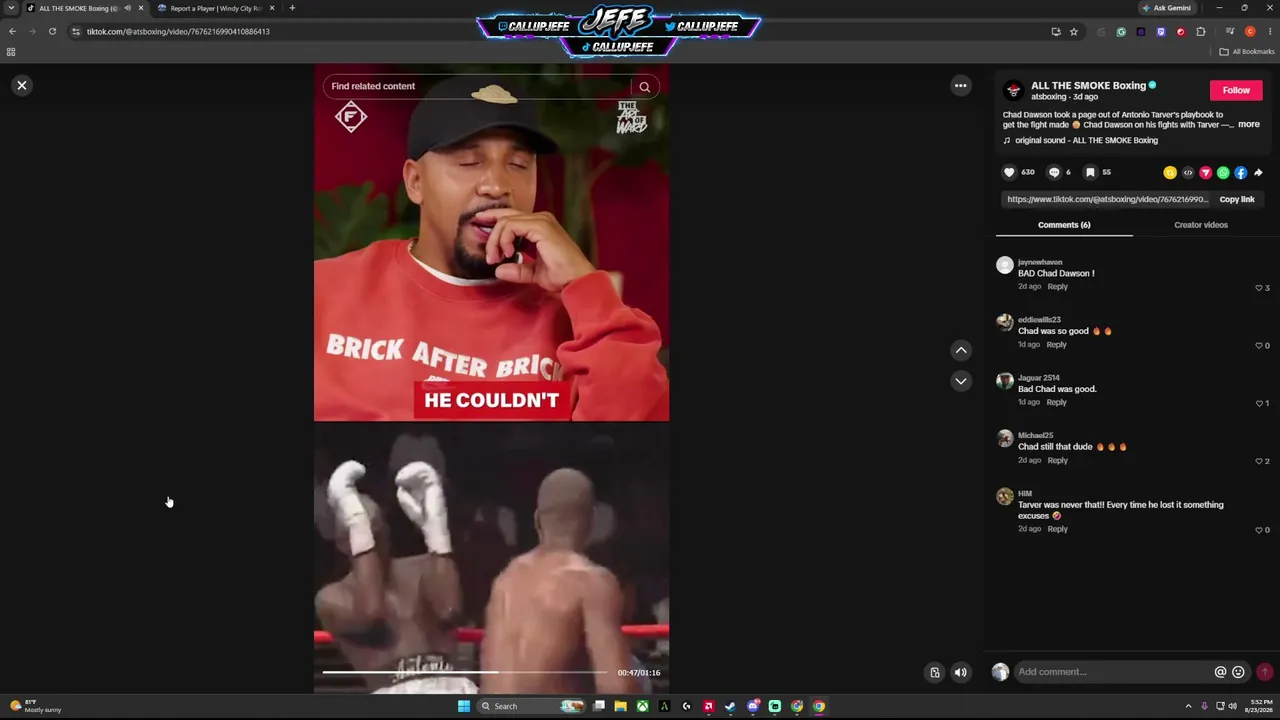Insert a mention with the @ icon
This screenshot has height=720, width=1280.
point(1220,672)
